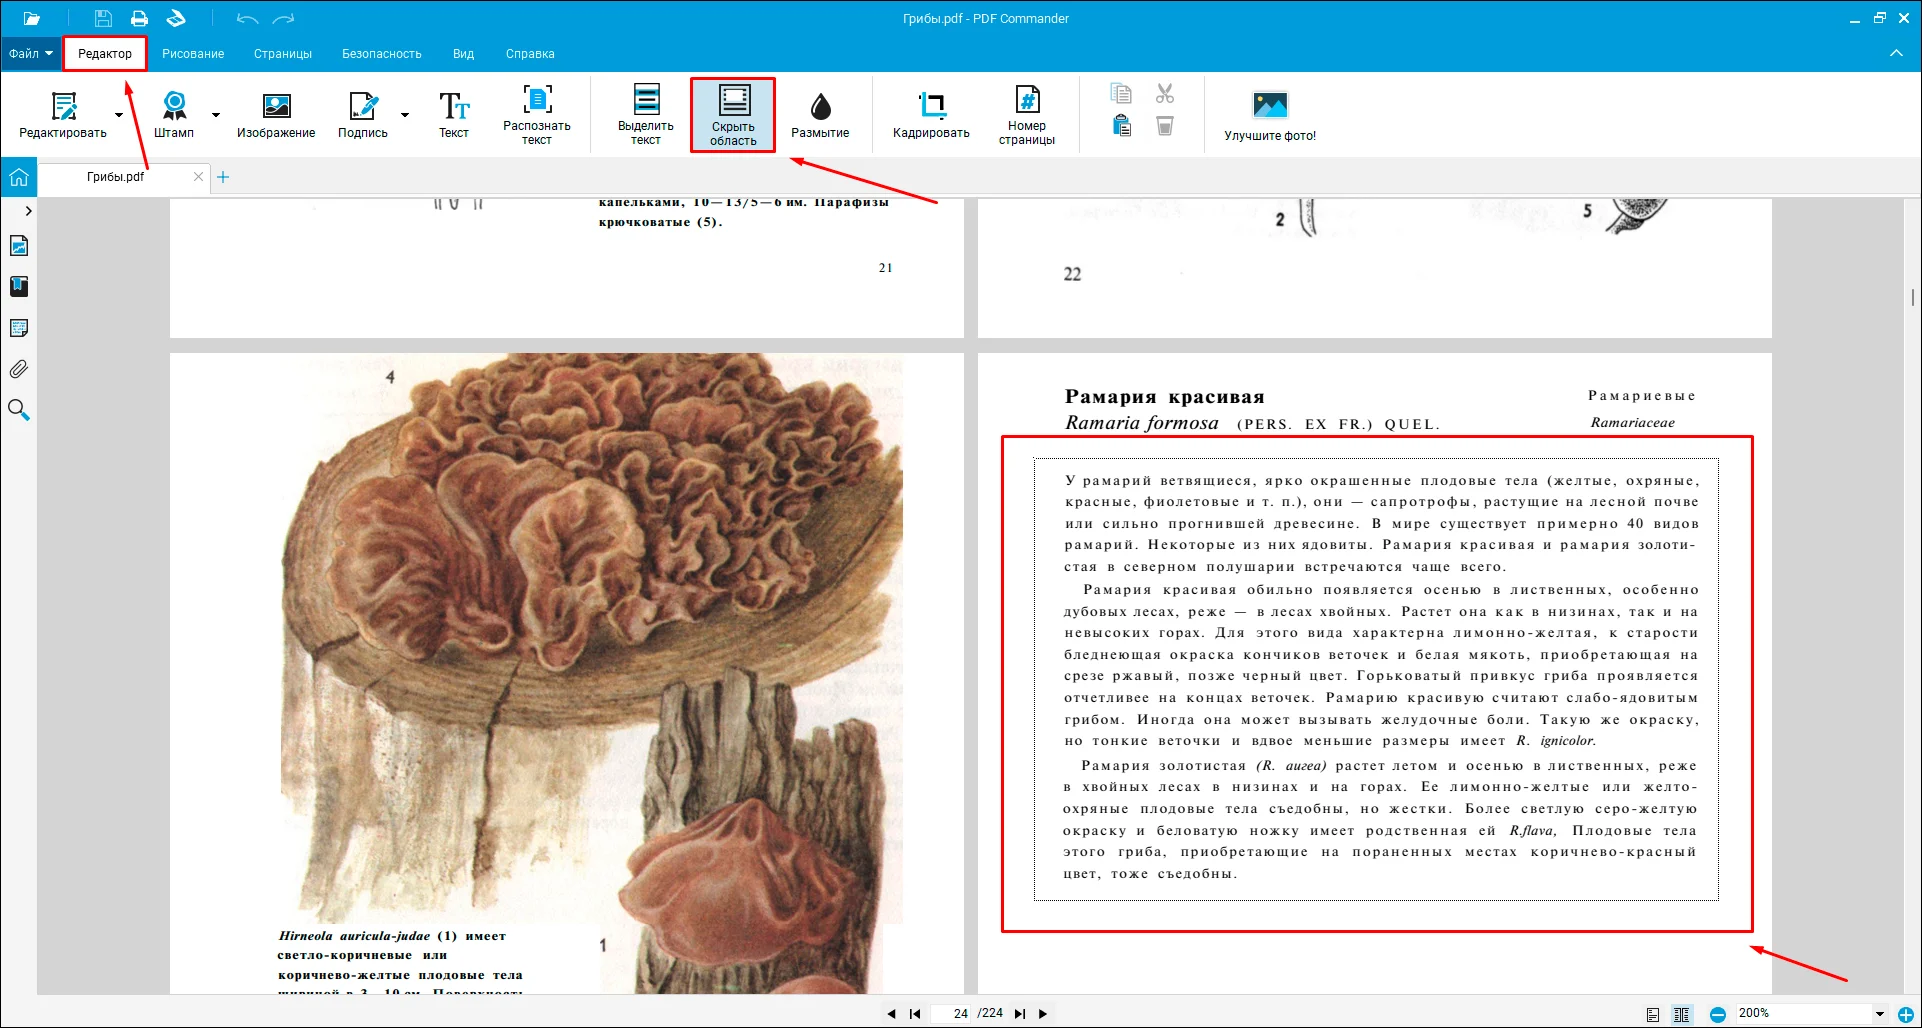Jump to the first page
This screenshot has height=1028, width=1922.
coord(915,1013)
